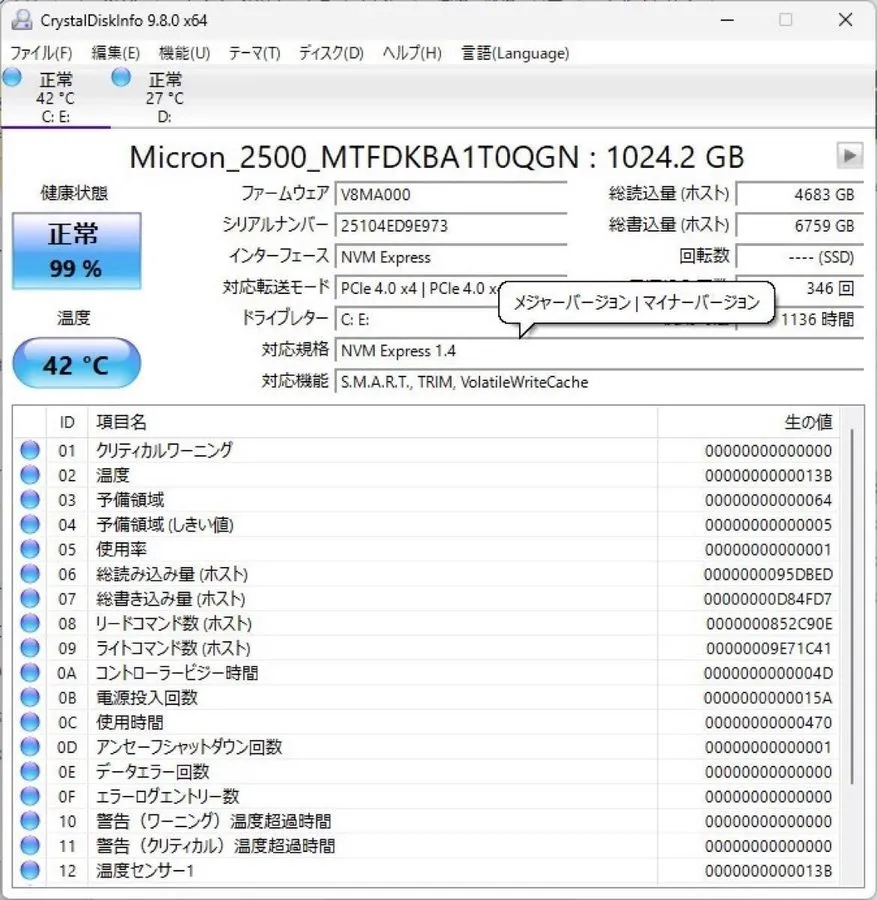Click the features field S.M.A.R.T., TRIM

[599, 382]
